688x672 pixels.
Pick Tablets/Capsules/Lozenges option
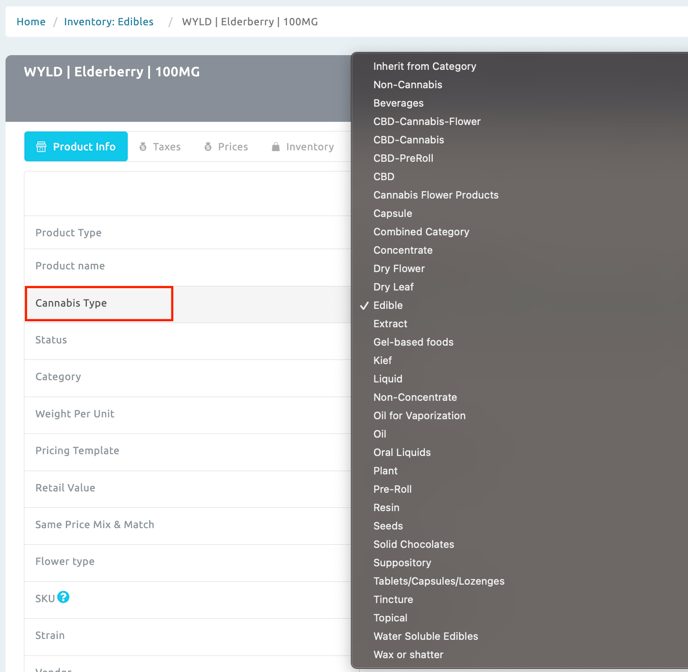pos(439,581)
